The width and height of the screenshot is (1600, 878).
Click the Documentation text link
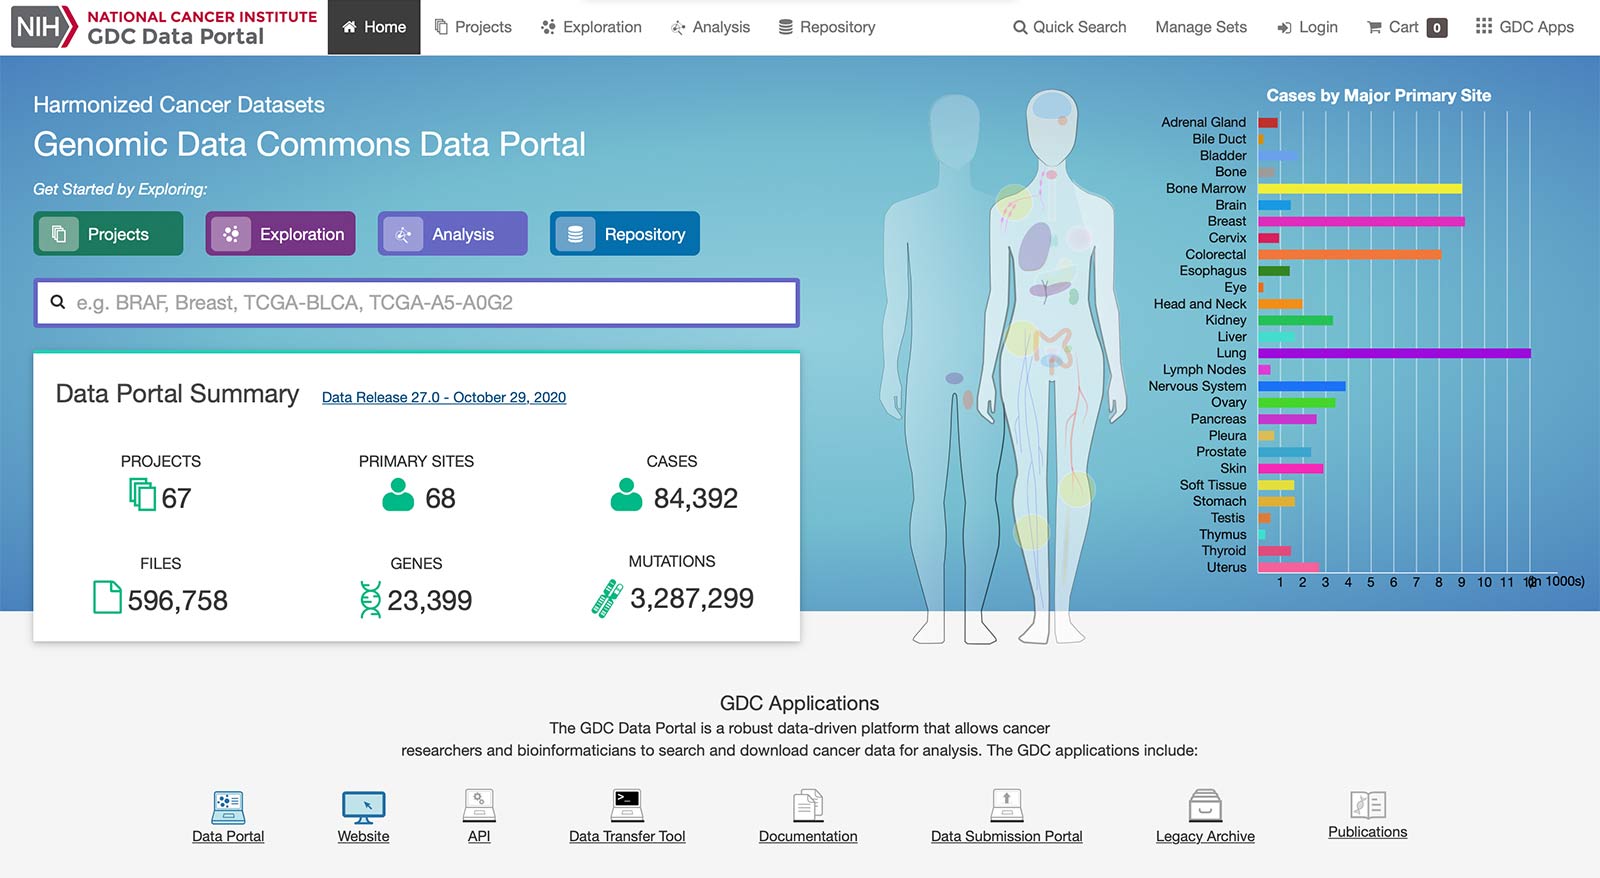[x=808, y=836]
